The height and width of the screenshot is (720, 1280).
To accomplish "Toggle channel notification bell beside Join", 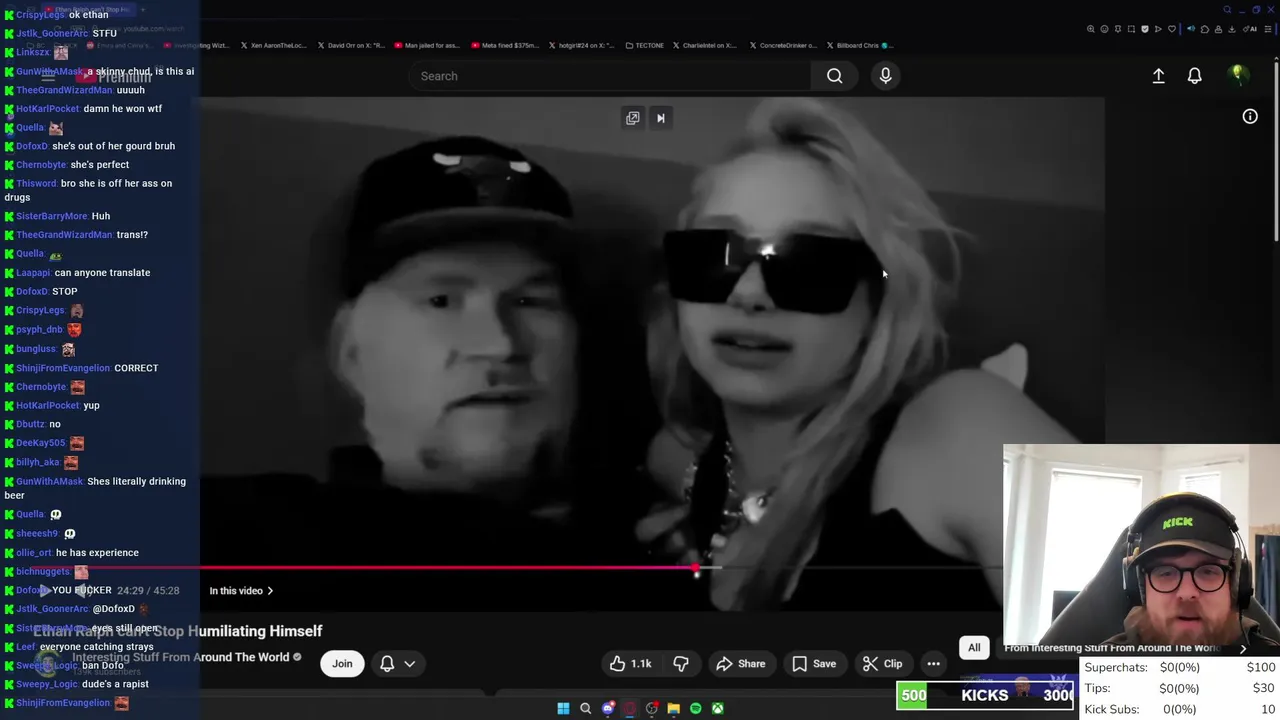I will tap(387, 664).
